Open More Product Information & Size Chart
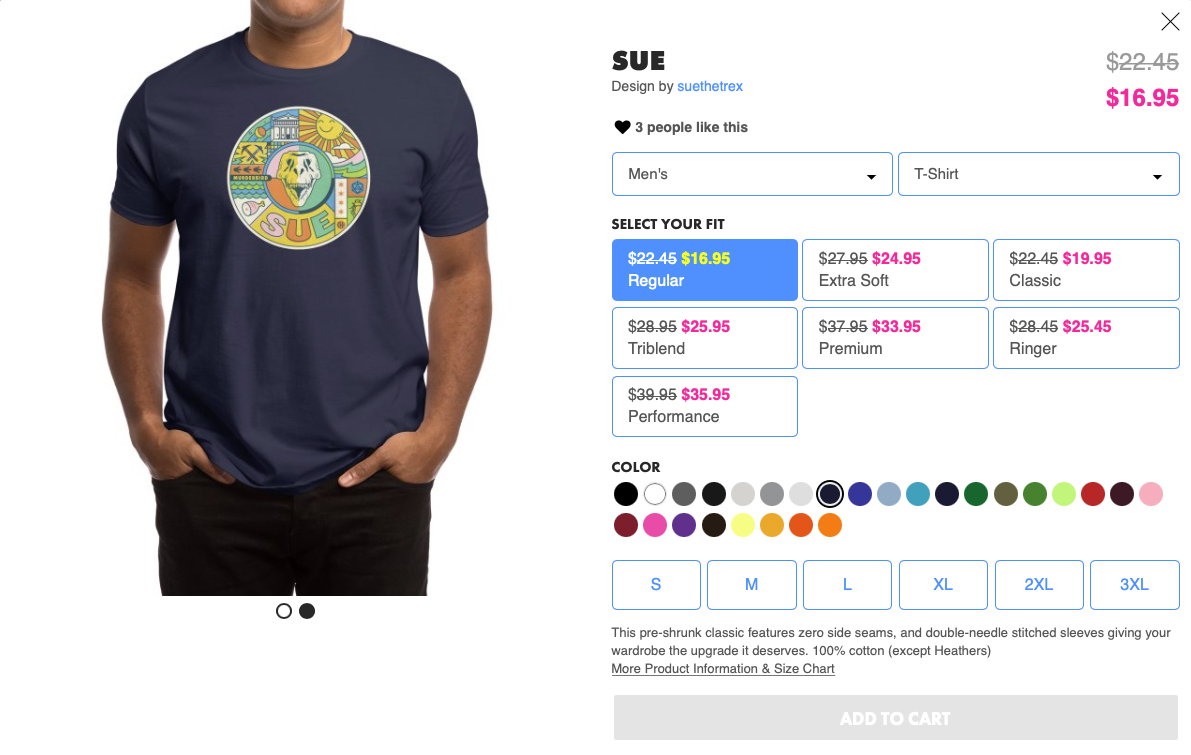The height and width of the screenshot is (755, 1191). point(723,669)
